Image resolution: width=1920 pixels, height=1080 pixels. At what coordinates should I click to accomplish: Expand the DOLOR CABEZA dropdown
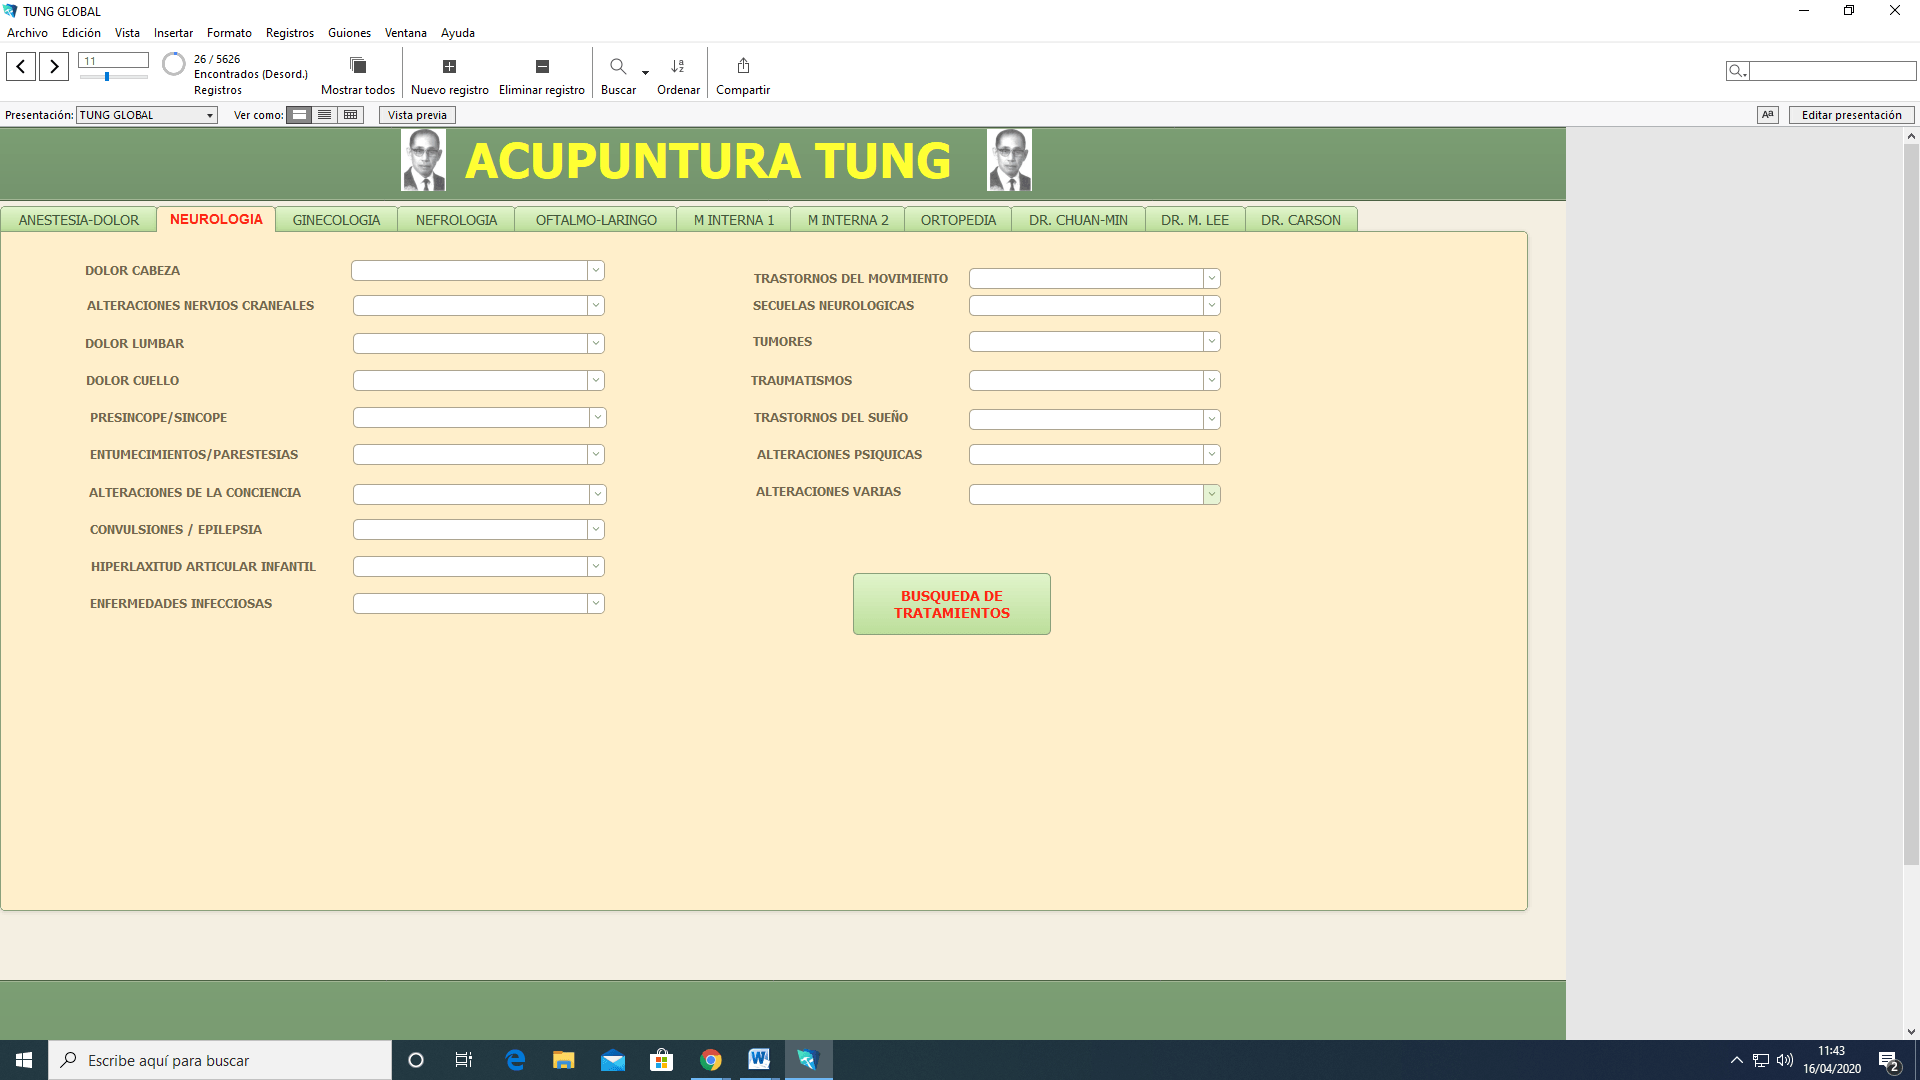tap(595, 270)
